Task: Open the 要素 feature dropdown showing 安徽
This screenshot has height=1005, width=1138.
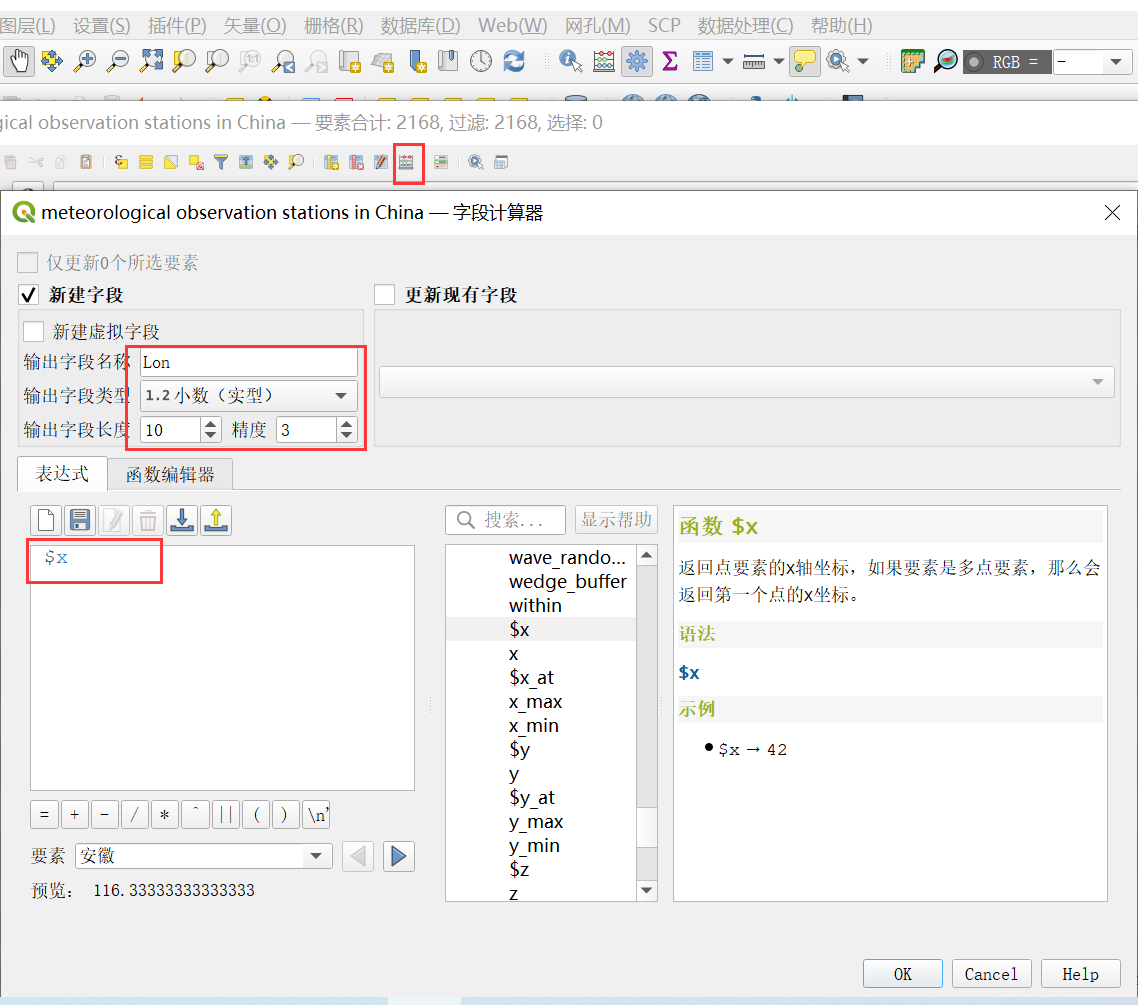Action: [x=203, y=856]
